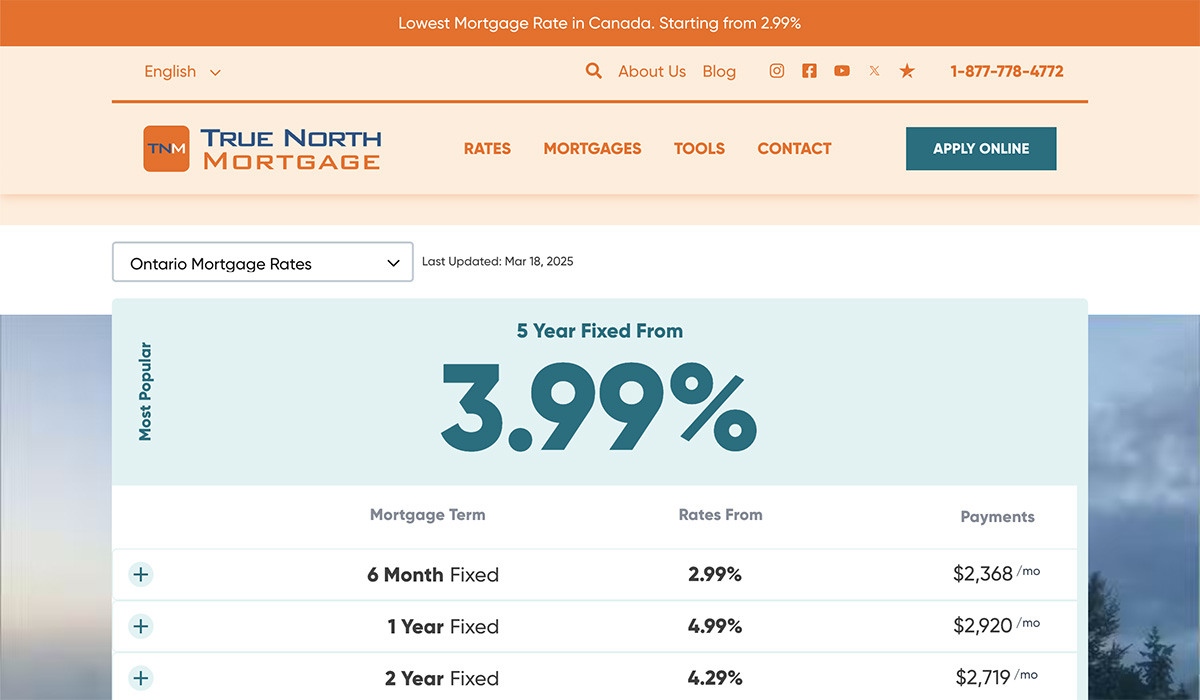Expand the 6 Month Fixed row
Screen dimensions: 1200x700
point(141,574)
